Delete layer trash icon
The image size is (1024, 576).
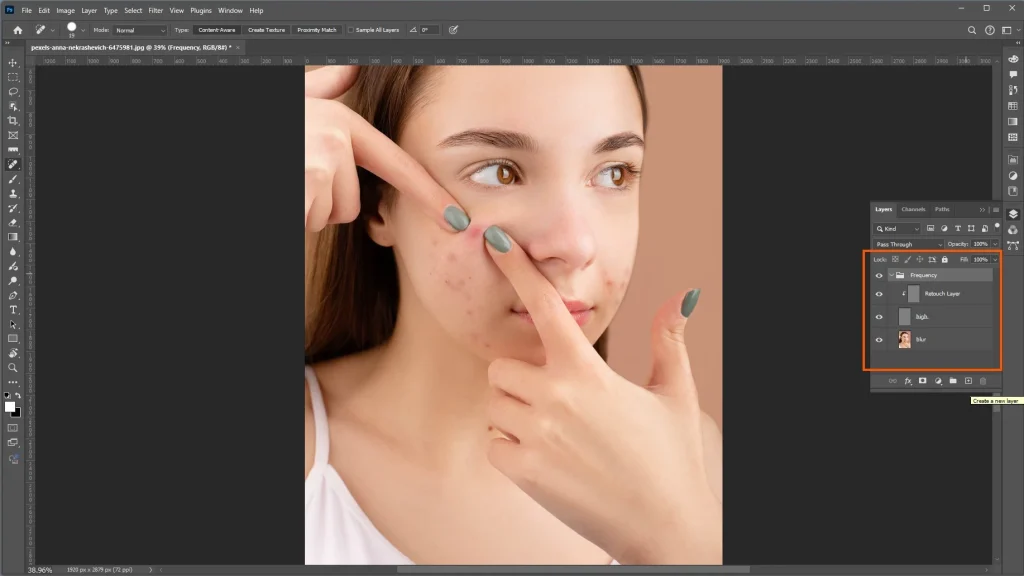click(x=983, y=381)
